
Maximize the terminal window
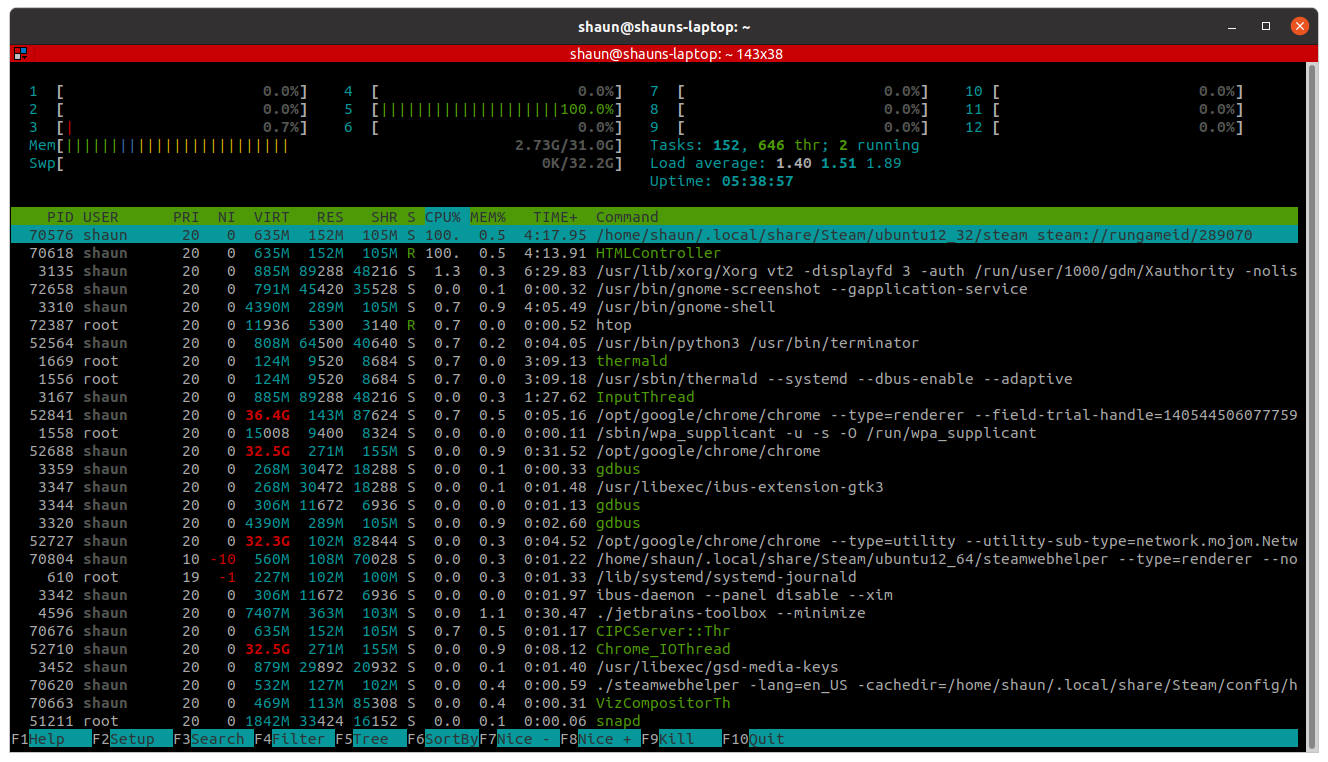pos(1266,27)
